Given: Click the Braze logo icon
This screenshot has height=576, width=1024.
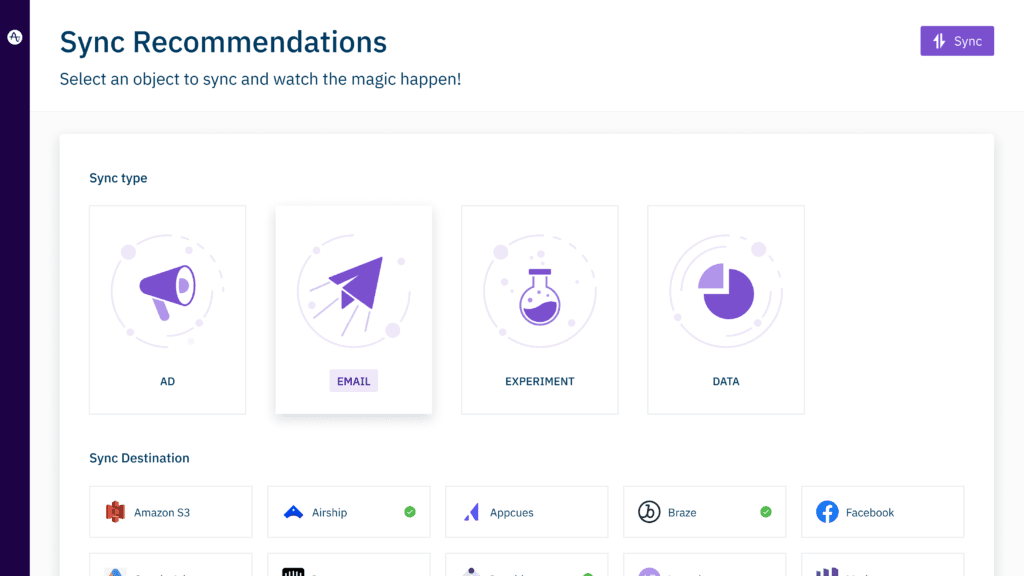Looking at the screenshot, I should (649, 512).
